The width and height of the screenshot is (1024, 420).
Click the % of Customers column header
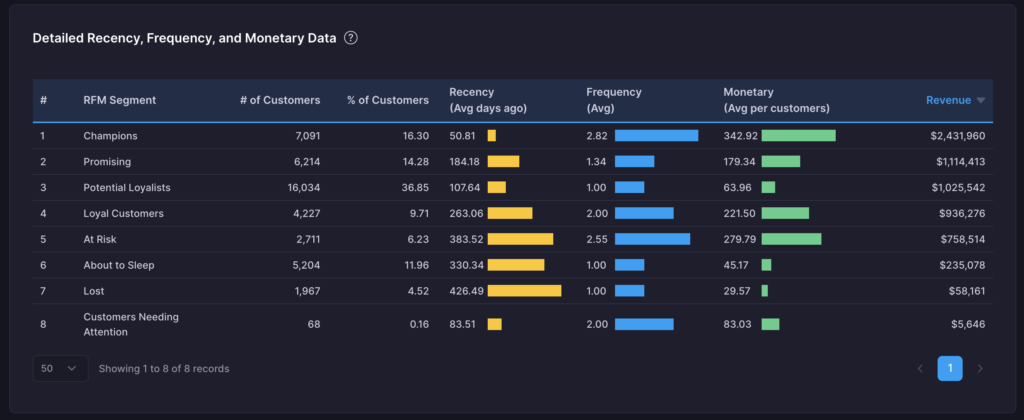[x=388, y=101]
